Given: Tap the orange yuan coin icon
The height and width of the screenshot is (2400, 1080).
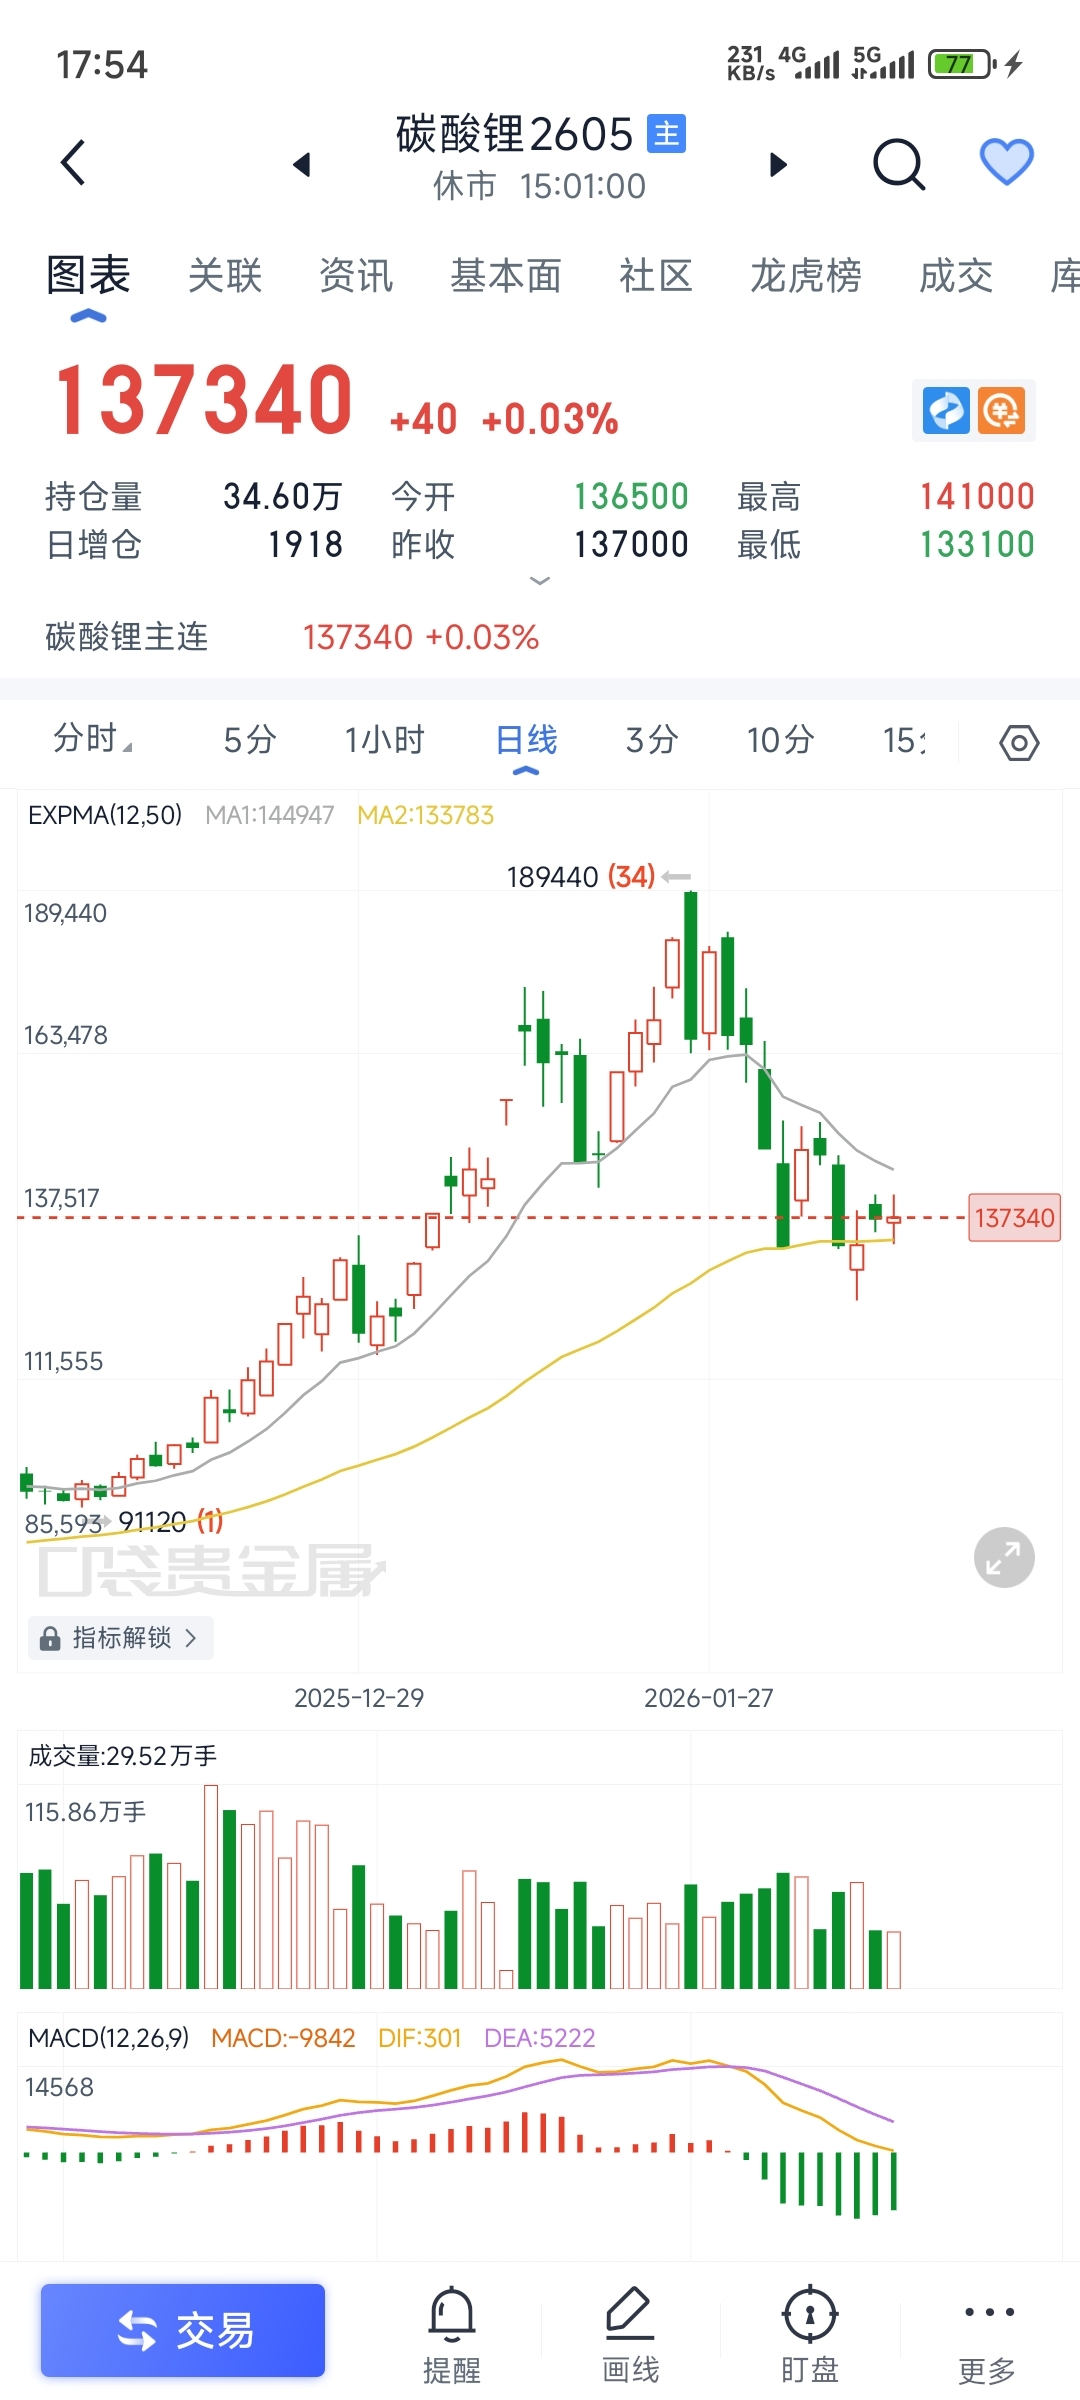Looking at the screenshot, I should 1002,410.
